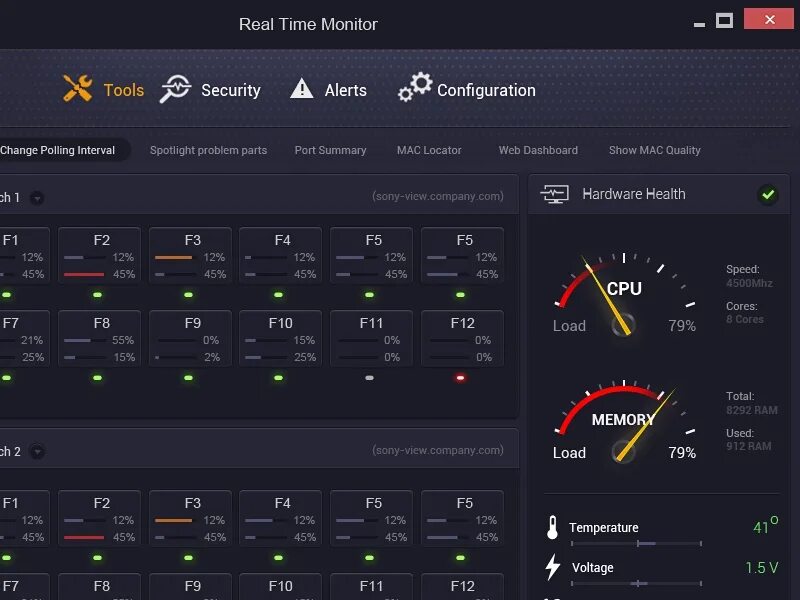Click the Real Time Monitor window title

pos(308,24)
